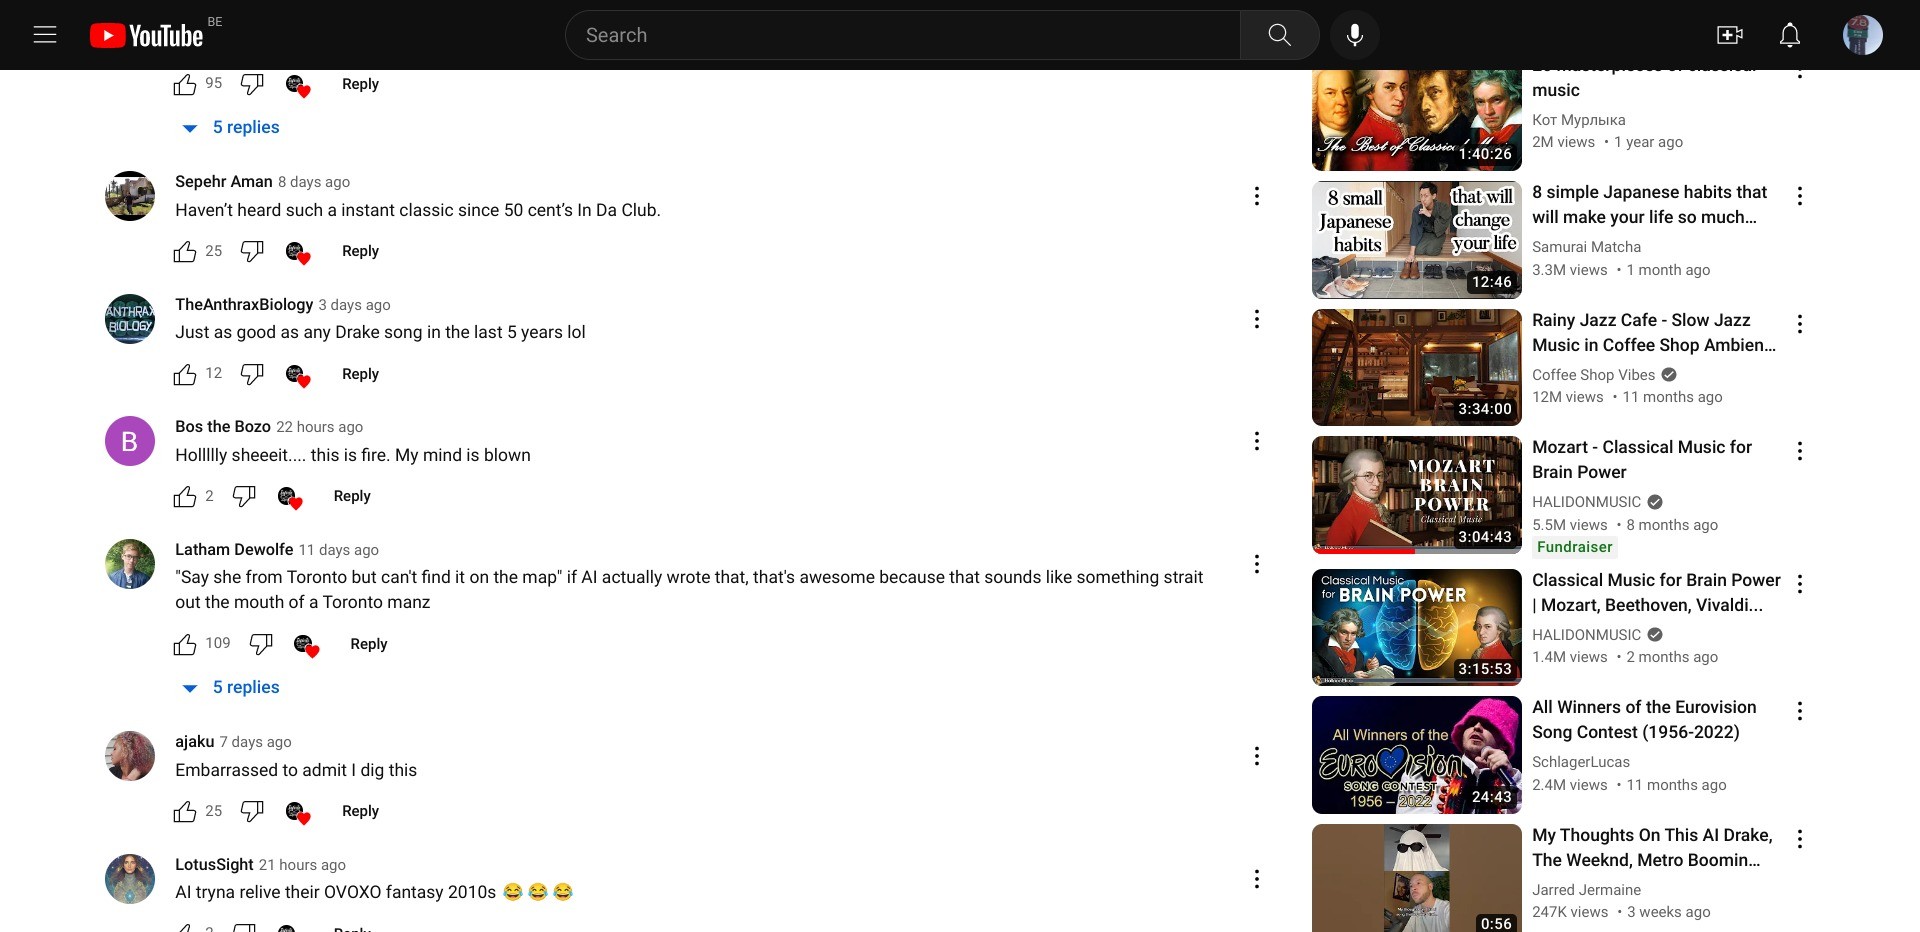Viewport: 1920px width, 932px height.
Task: Click the Fundraiser badge
Action: point(1574,547)
